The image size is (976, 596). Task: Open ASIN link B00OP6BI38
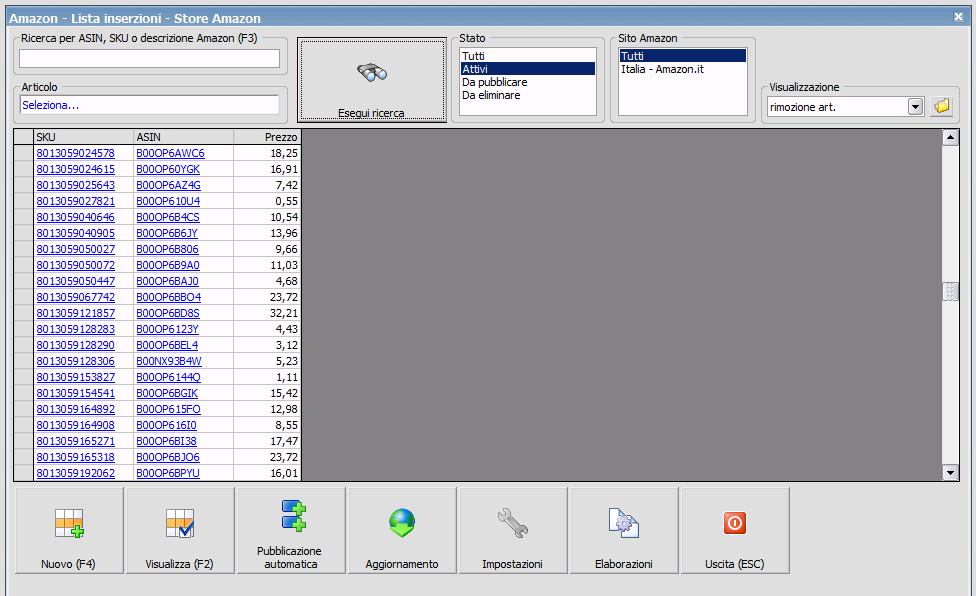(166, 442)
